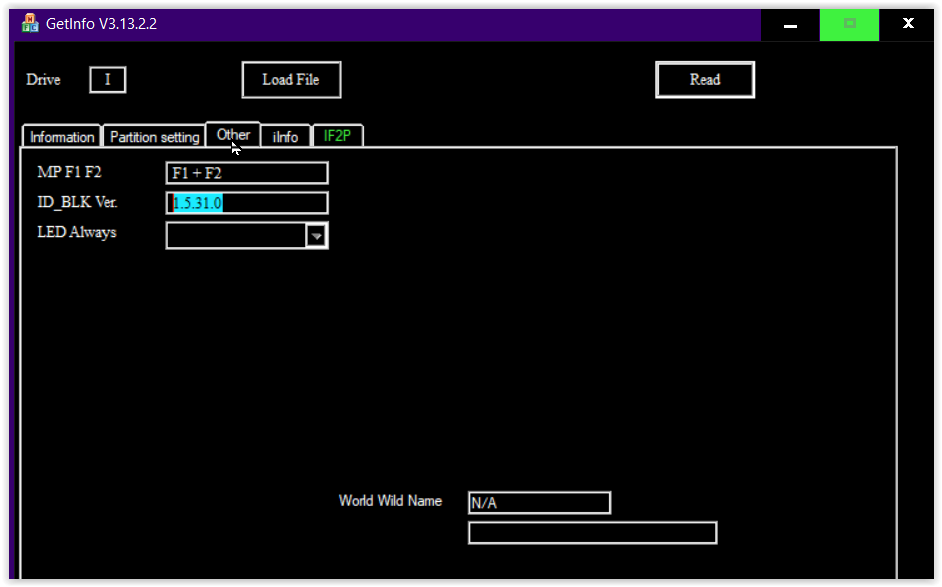
Task: Open the IF2P tab
Action: click(337, 134)
